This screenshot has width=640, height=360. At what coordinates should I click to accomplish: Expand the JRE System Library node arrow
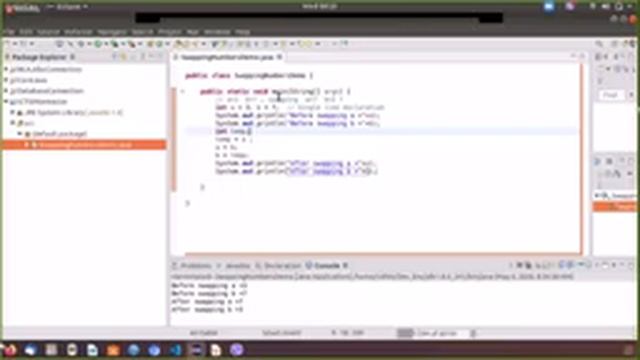[13, 112]
